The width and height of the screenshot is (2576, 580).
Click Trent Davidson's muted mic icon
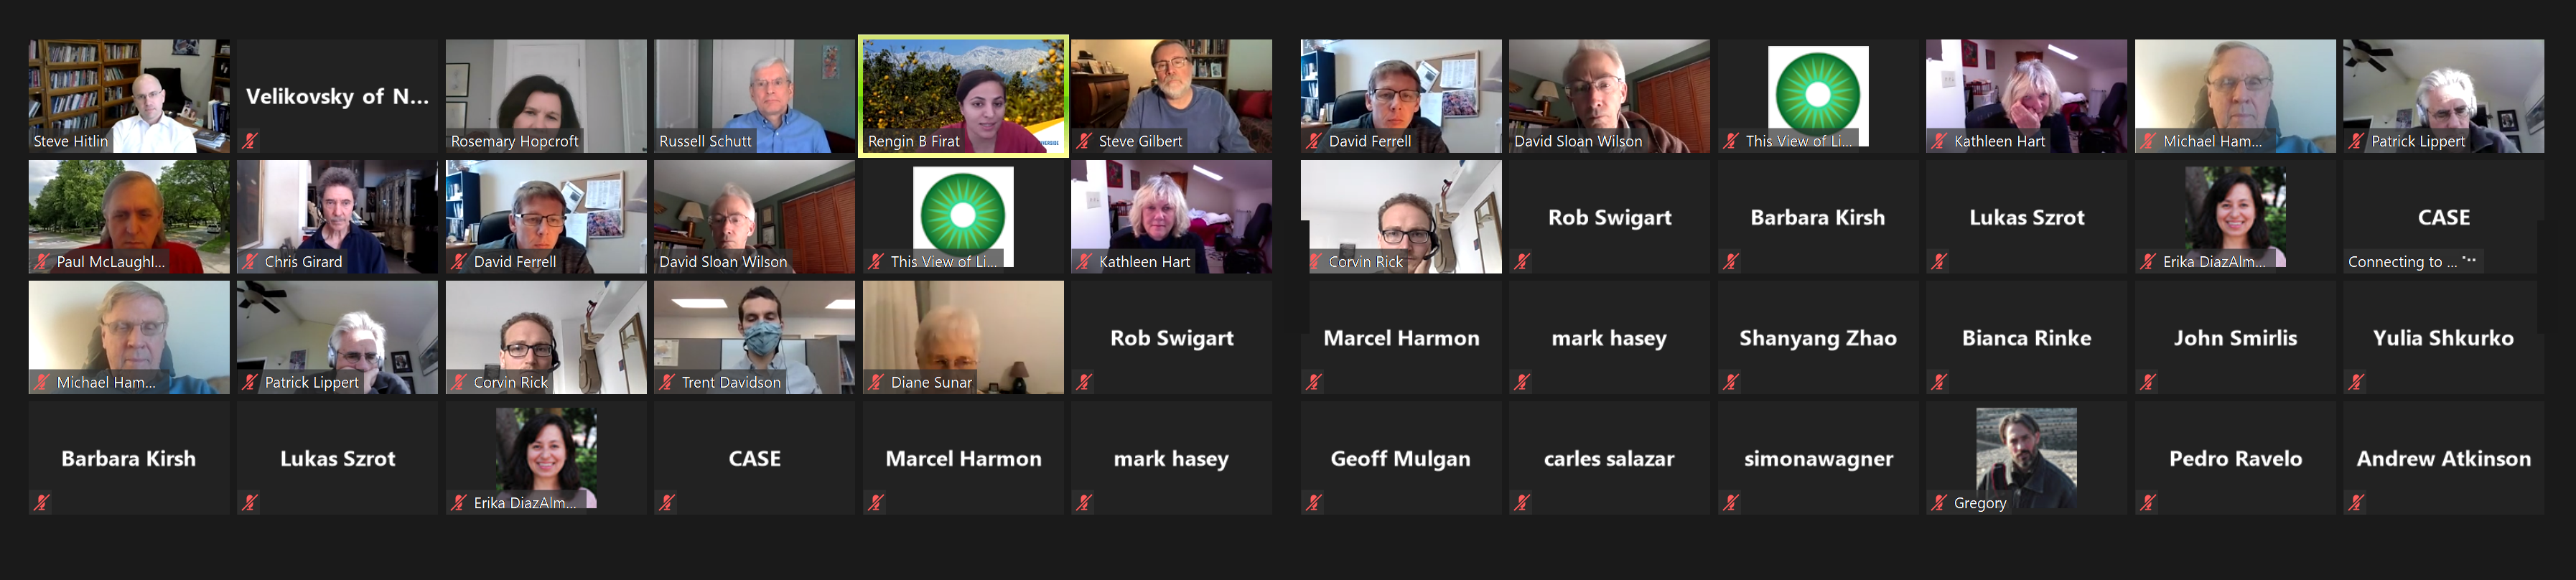click(x=667, y=382)
